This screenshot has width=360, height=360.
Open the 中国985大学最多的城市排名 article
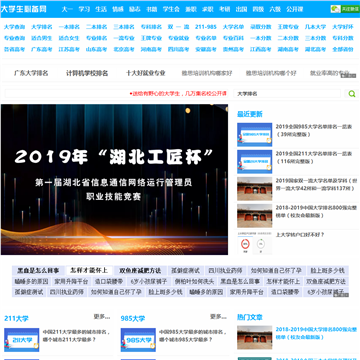[193, 336]
